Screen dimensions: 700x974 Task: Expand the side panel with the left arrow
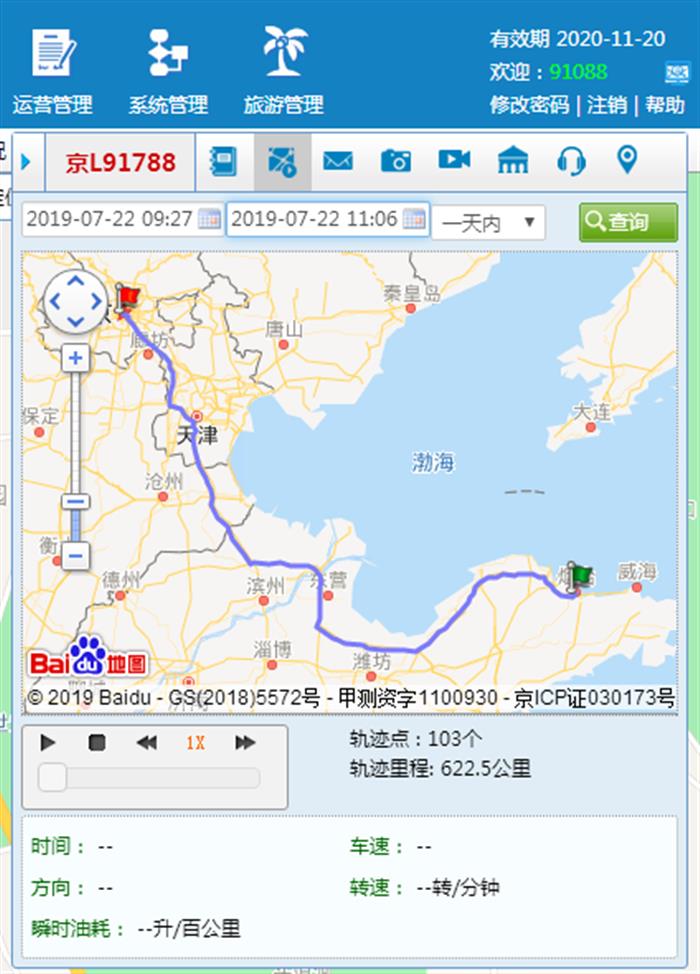click(x=26, y=161)
